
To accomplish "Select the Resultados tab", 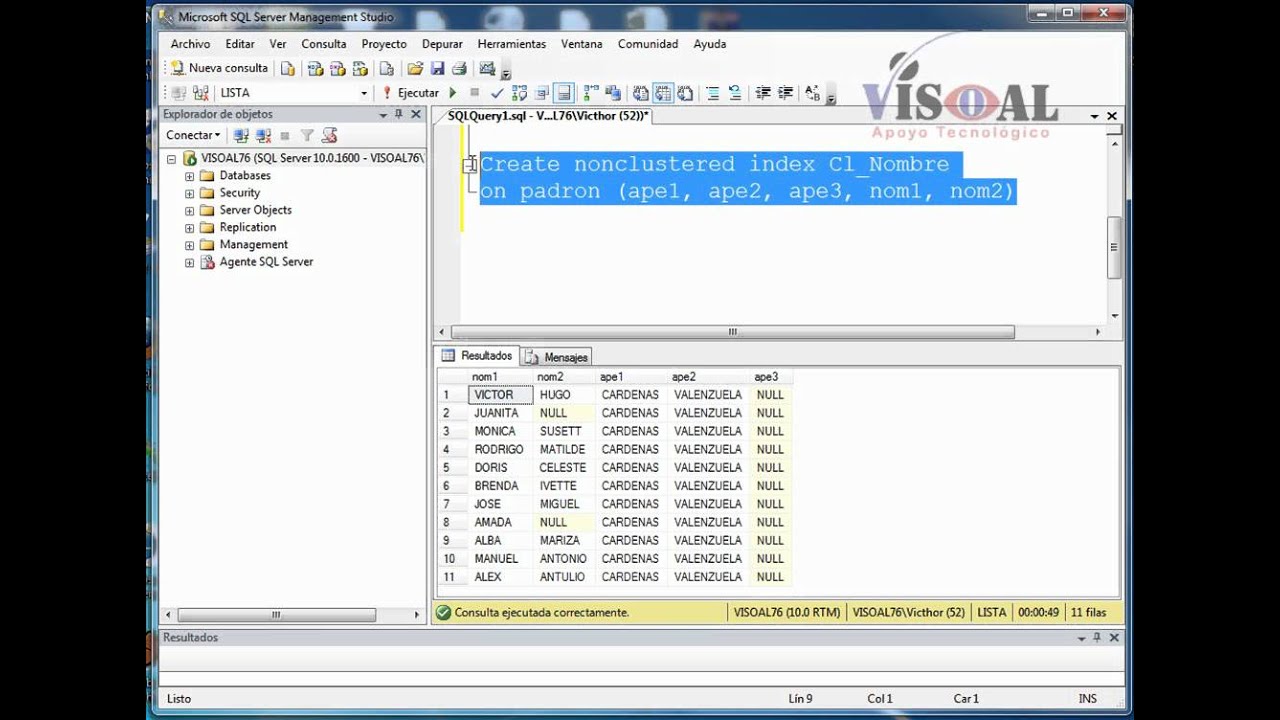I will click(478, 356).
